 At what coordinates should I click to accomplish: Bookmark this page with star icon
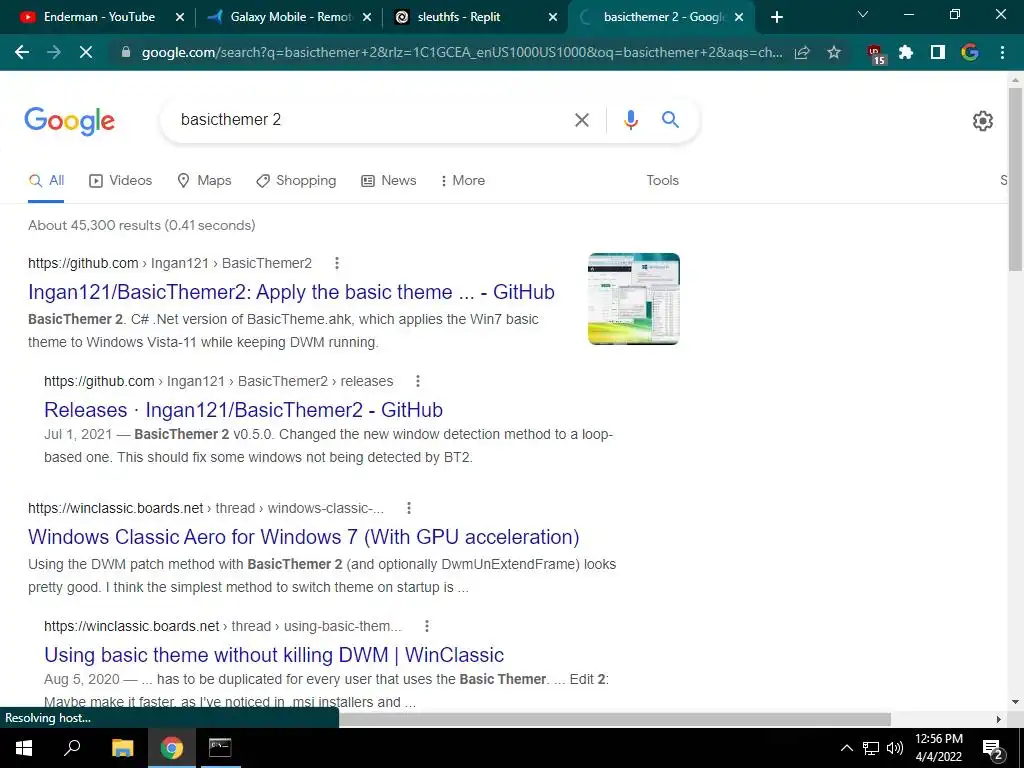pos(834,52)
